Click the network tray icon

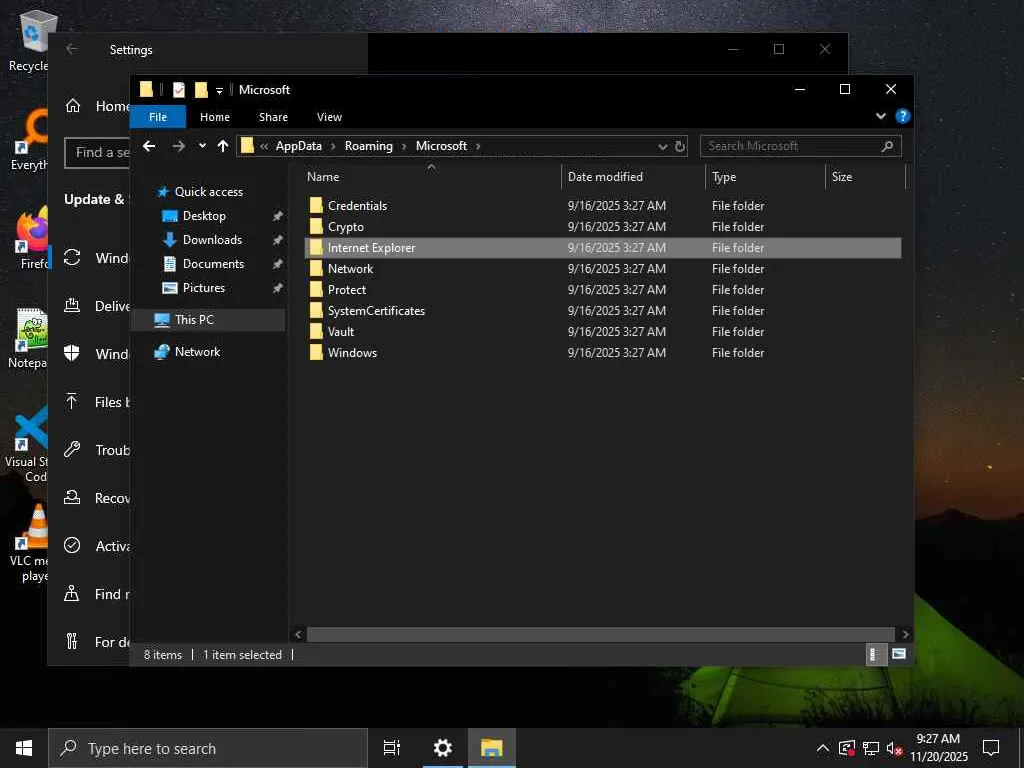871,748
